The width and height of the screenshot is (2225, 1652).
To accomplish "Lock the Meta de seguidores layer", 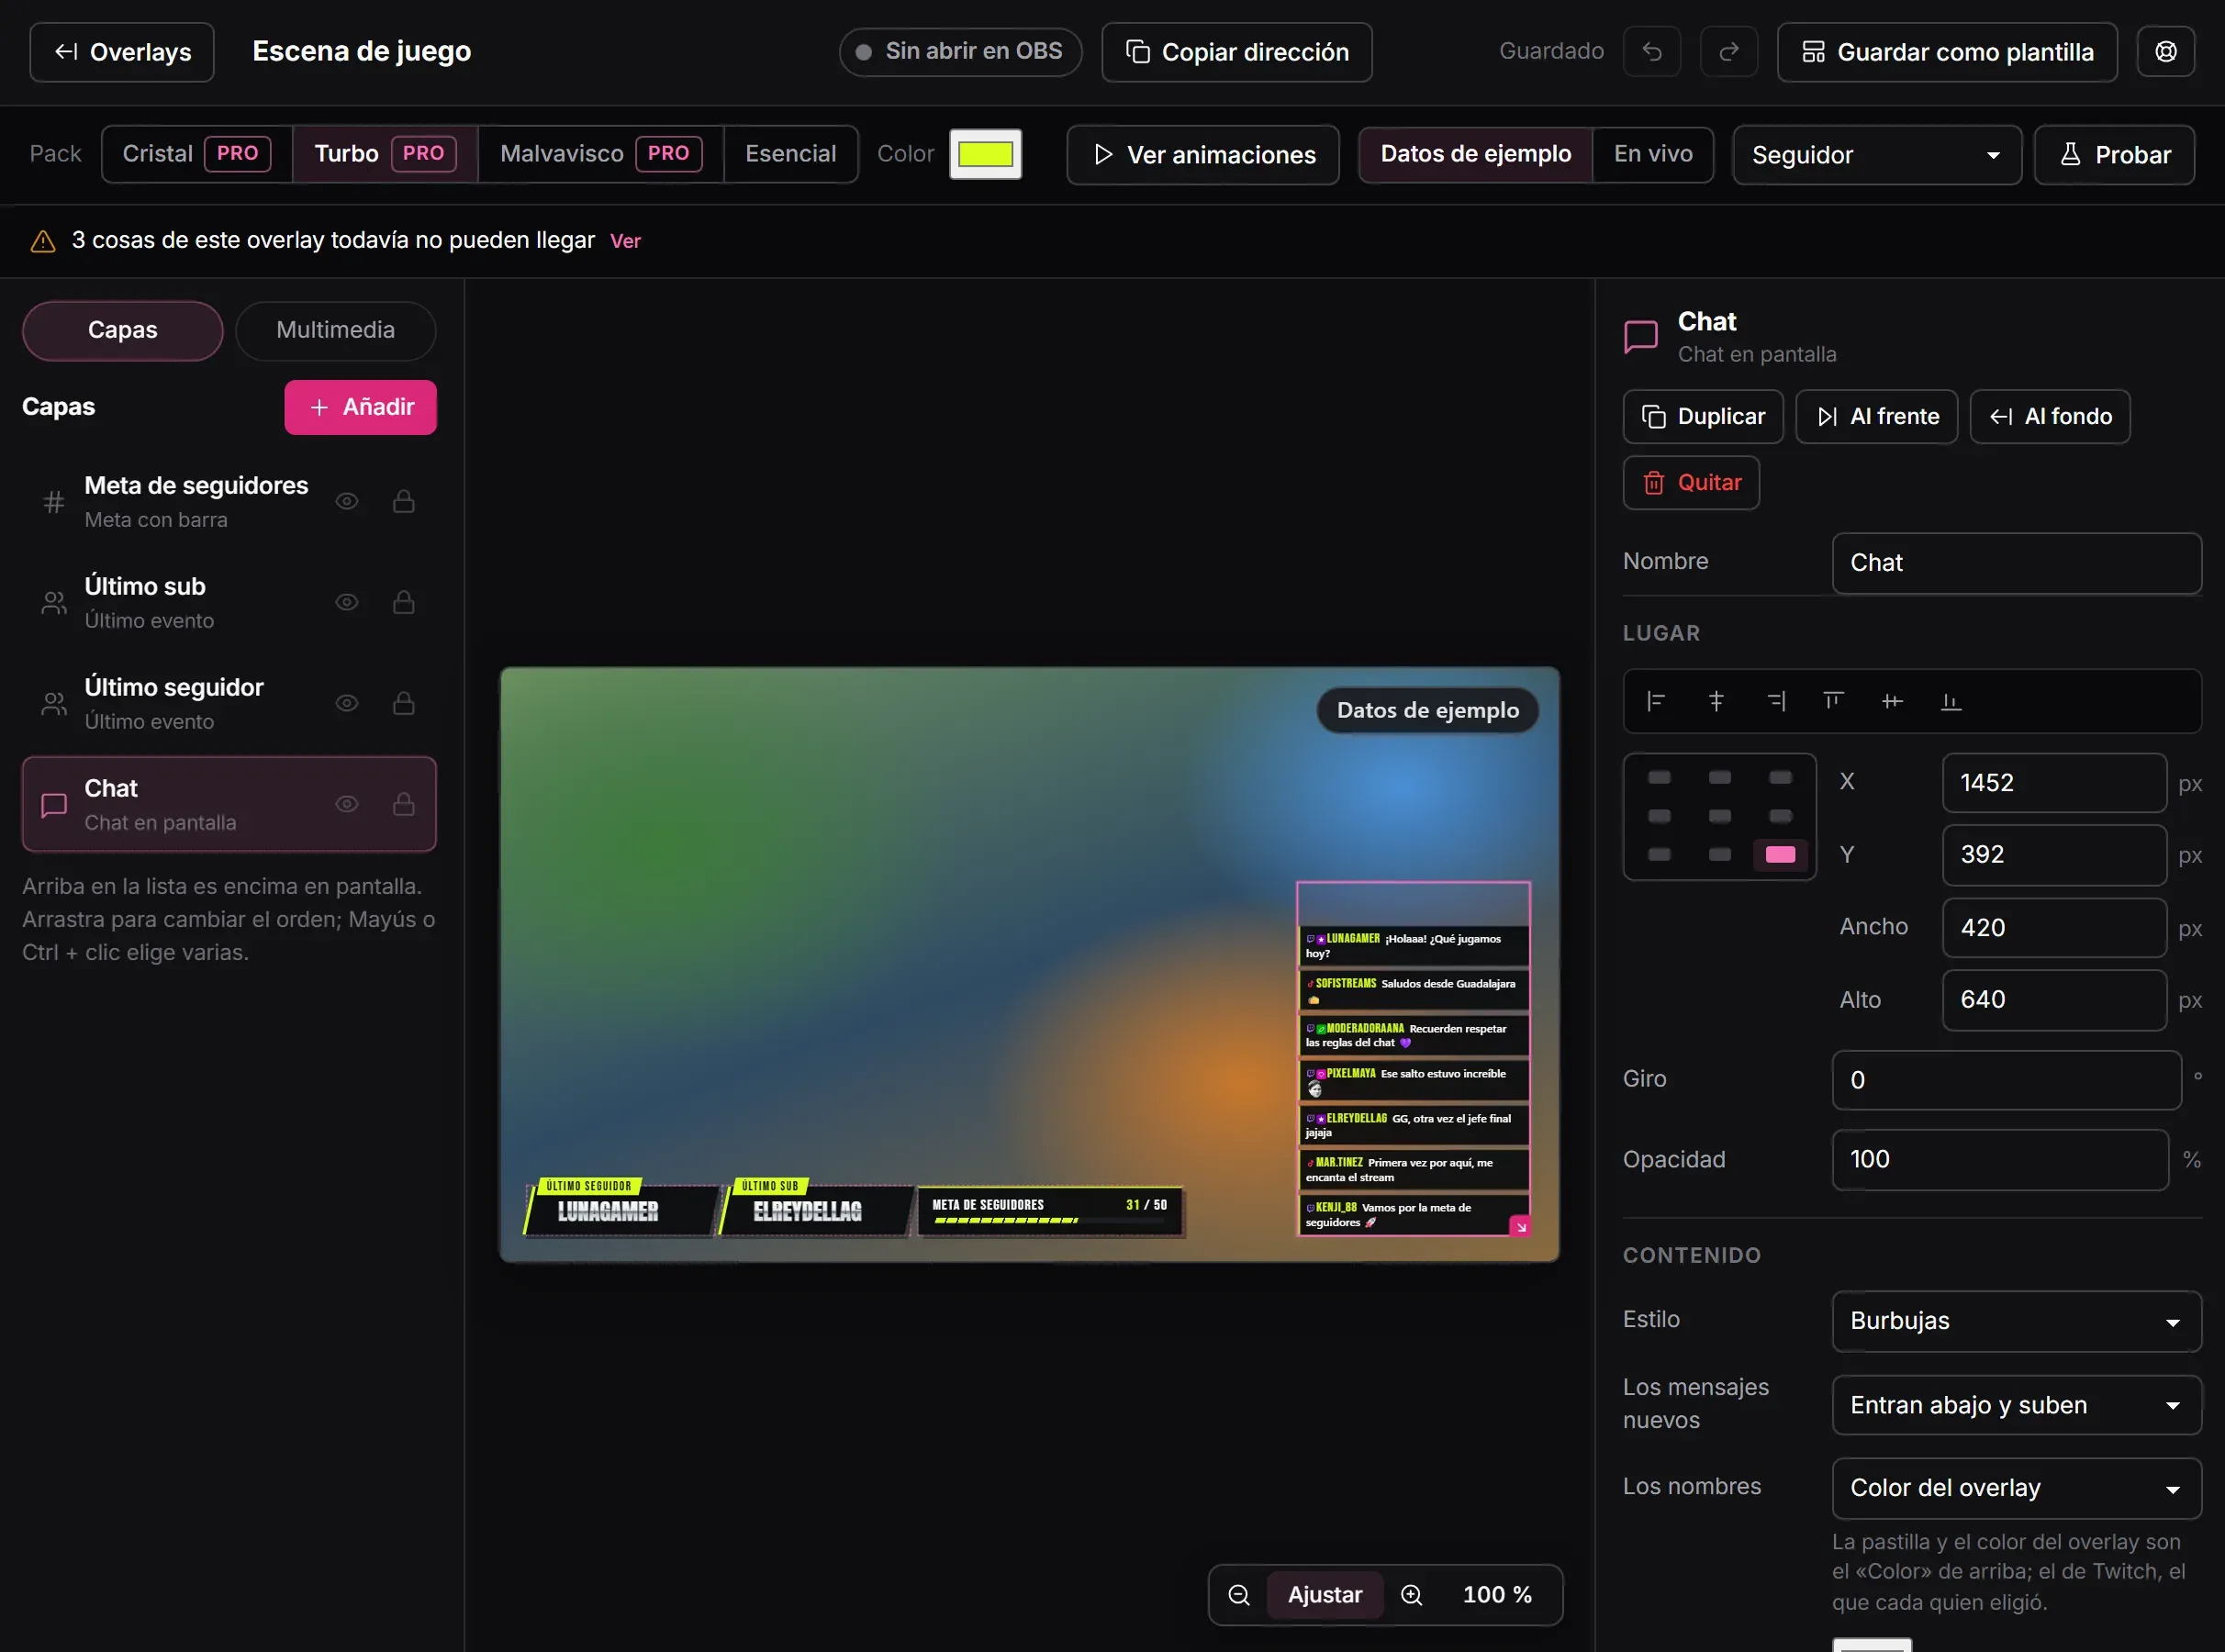I will pos(404,501).
